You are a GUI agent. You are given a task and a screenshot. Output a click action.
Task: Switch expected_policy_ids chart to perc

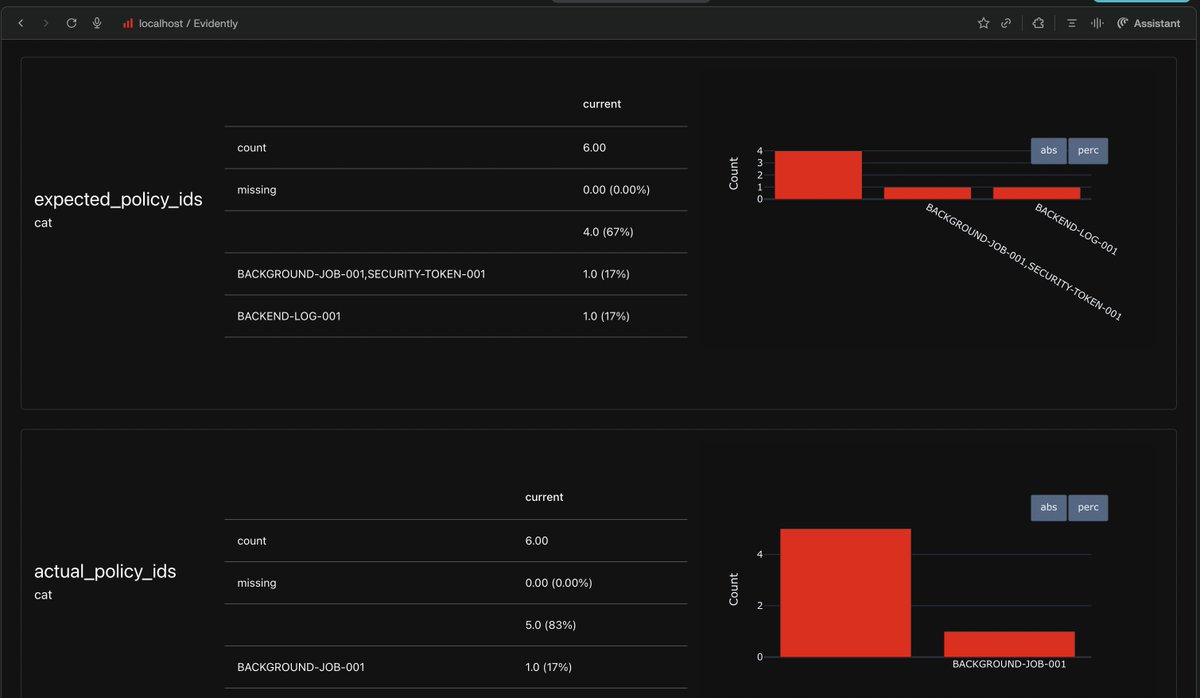point(1088,150)
